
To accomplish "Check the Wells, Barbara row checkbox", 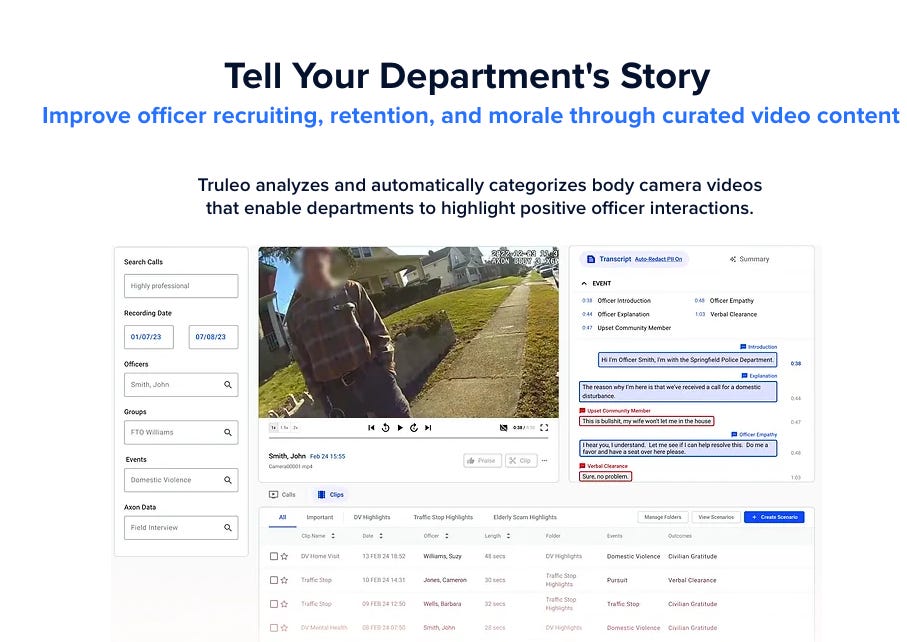I will click(274, 604).
